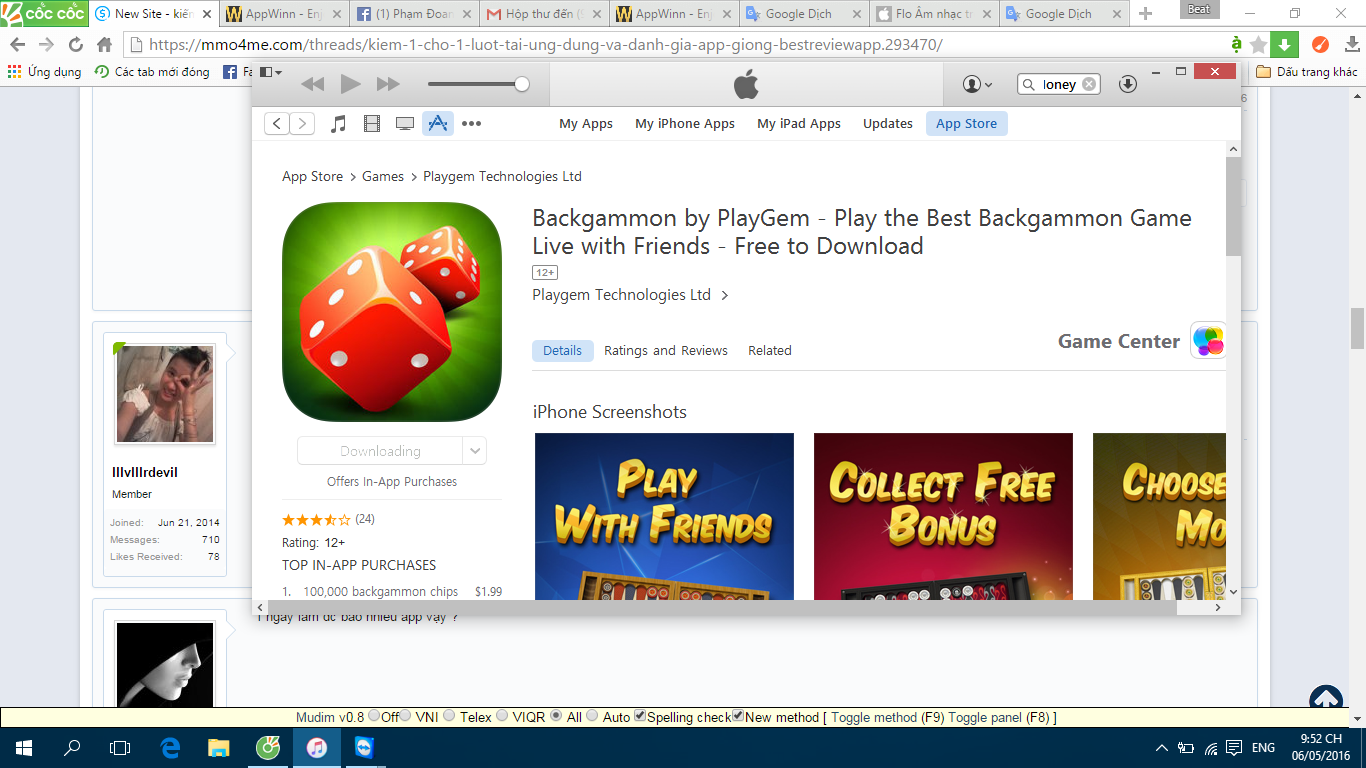Switch to the My iPad Apps tab
1366x768 pixels.
coord(799,124)
